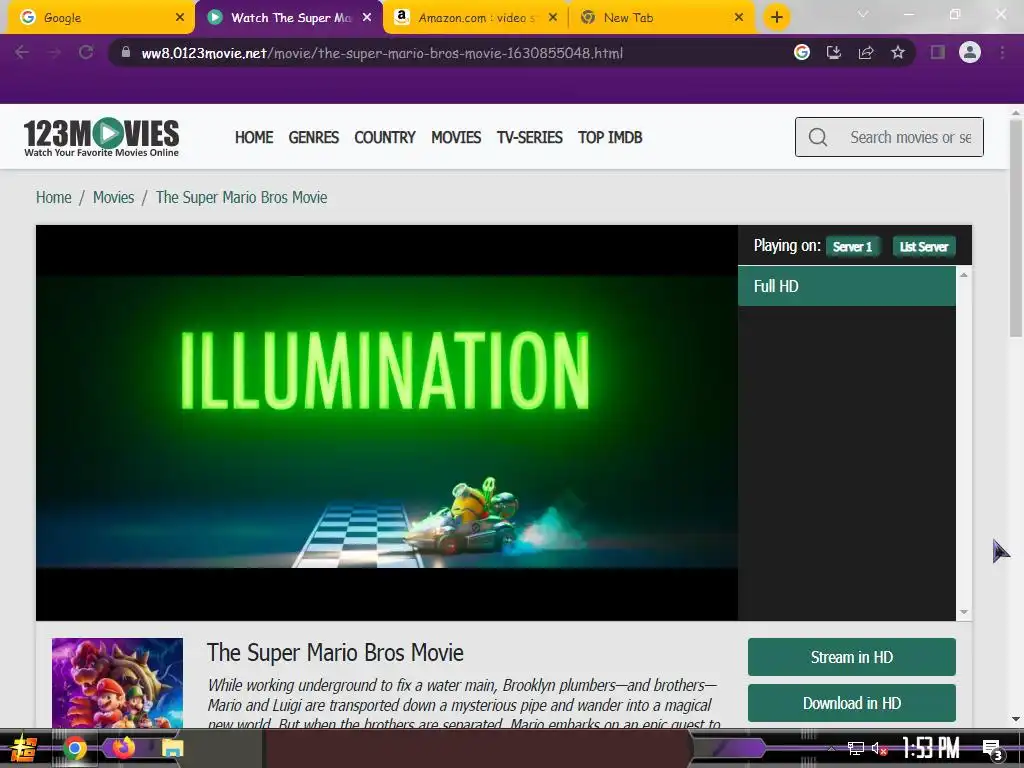Click the muted volume icon in system tray
This screenshot has height=768, width=1024.
880,748
